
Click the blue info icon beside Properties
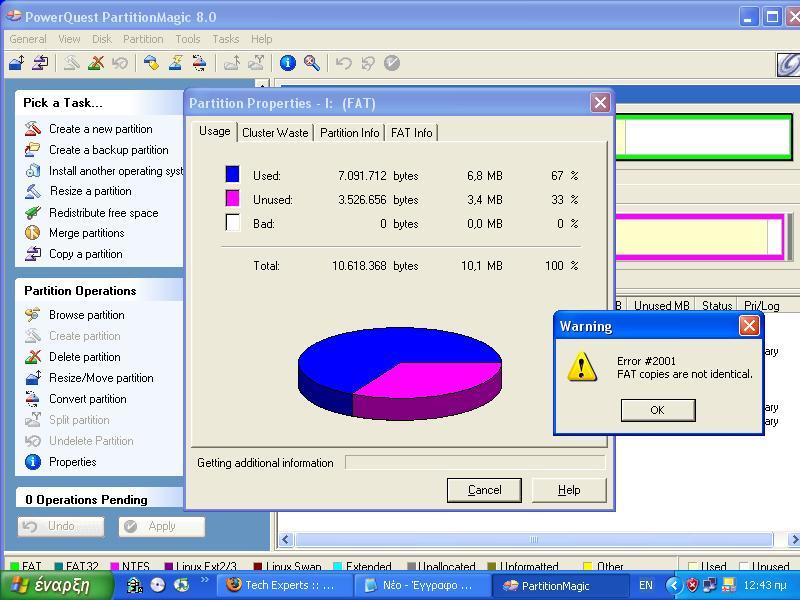pyautogui.click(x=33, y=462)
